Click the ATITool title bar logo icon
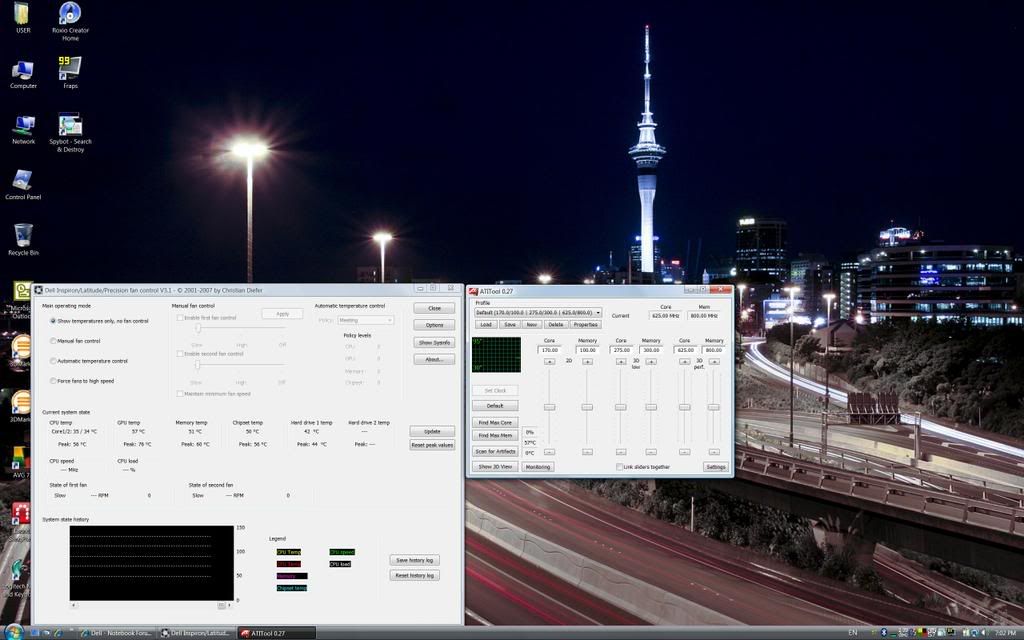1024x640 pixels. [473, 291]
